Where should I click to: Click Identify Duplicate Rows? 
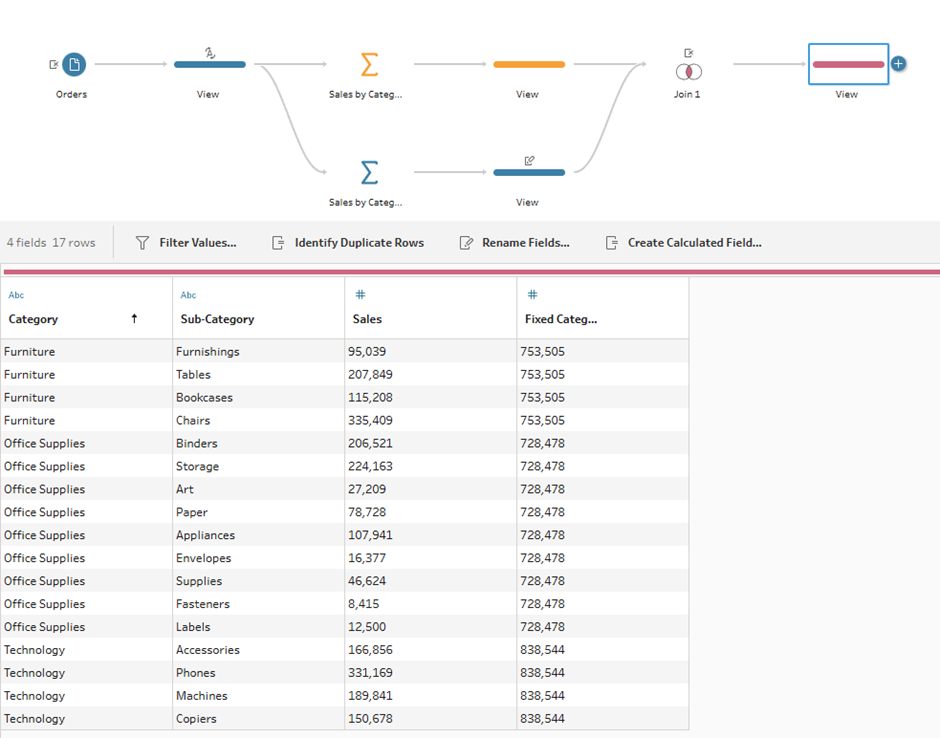pyautogui.click(x=348, y=243)
